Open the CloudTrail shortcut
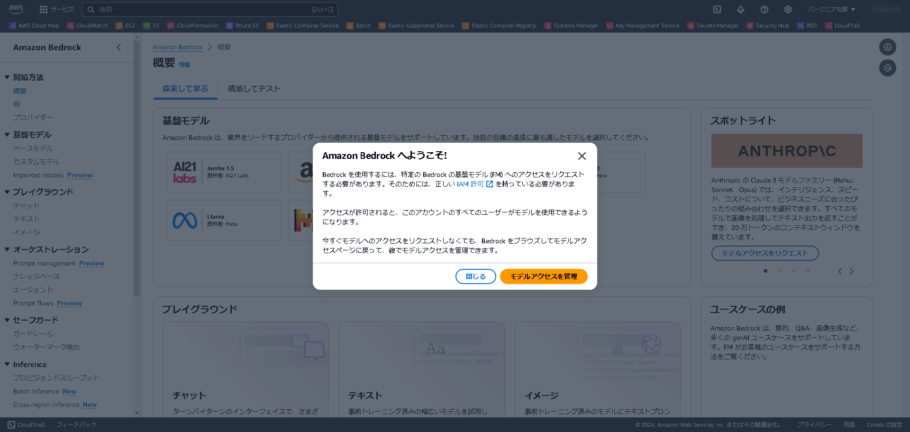The height and width of the screenshot is (432, 910). click(842, 26)
